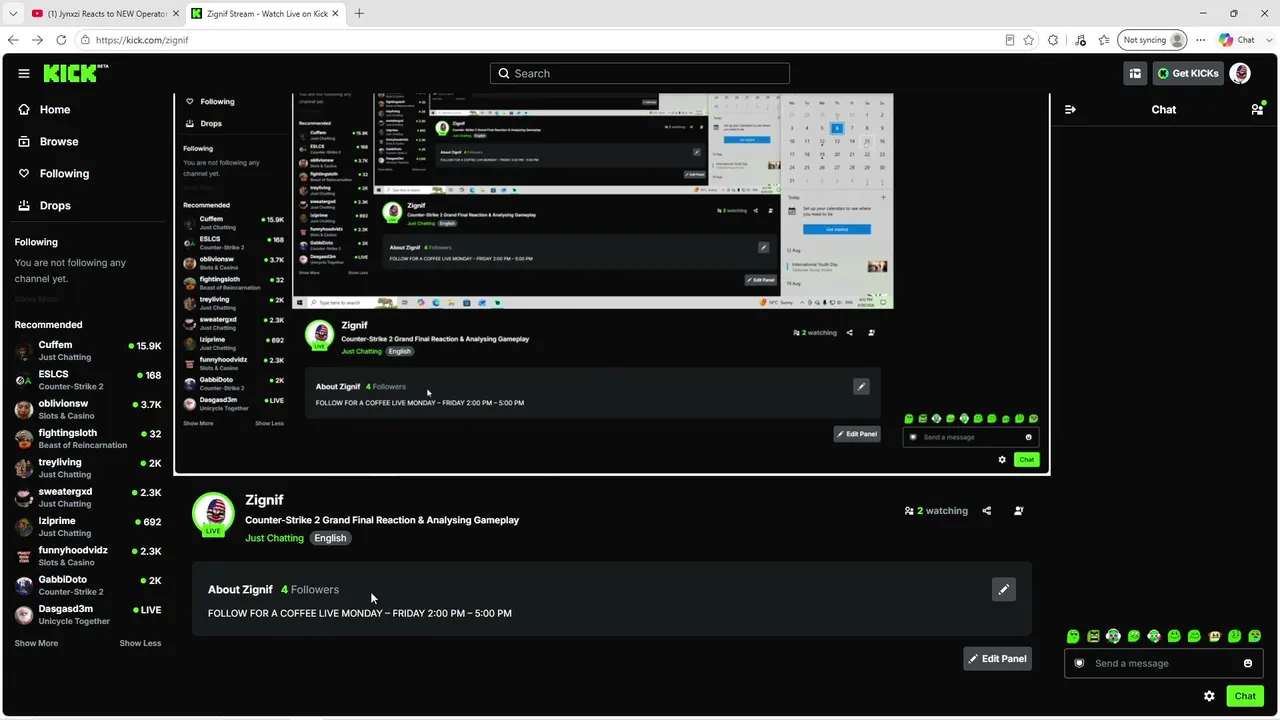Click the green KICK logo
The image size is (1280, 720).
click(x=75, y=73)
